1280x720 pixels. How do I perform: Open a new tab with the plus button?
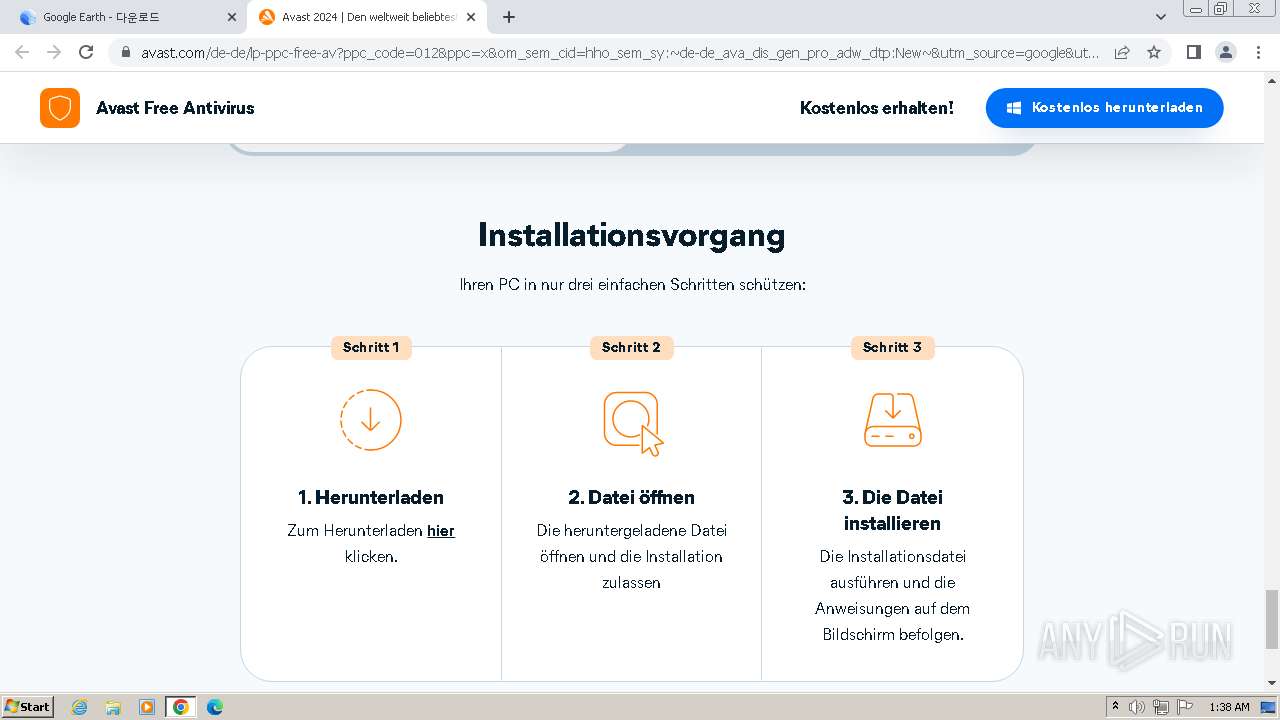tap(509, 17)
